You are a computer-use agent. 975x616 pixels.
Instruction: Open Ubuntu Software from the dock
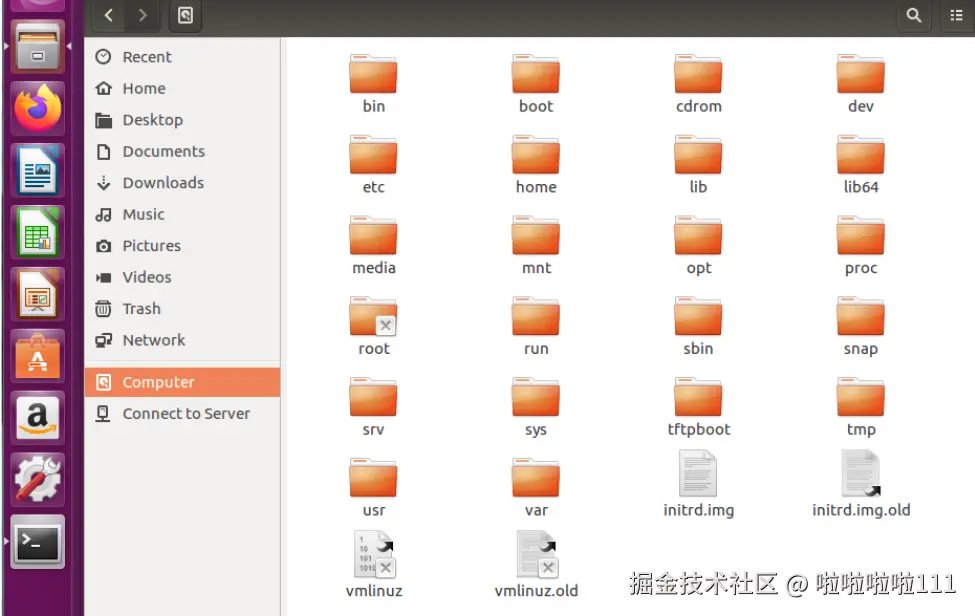coord(38,356)
